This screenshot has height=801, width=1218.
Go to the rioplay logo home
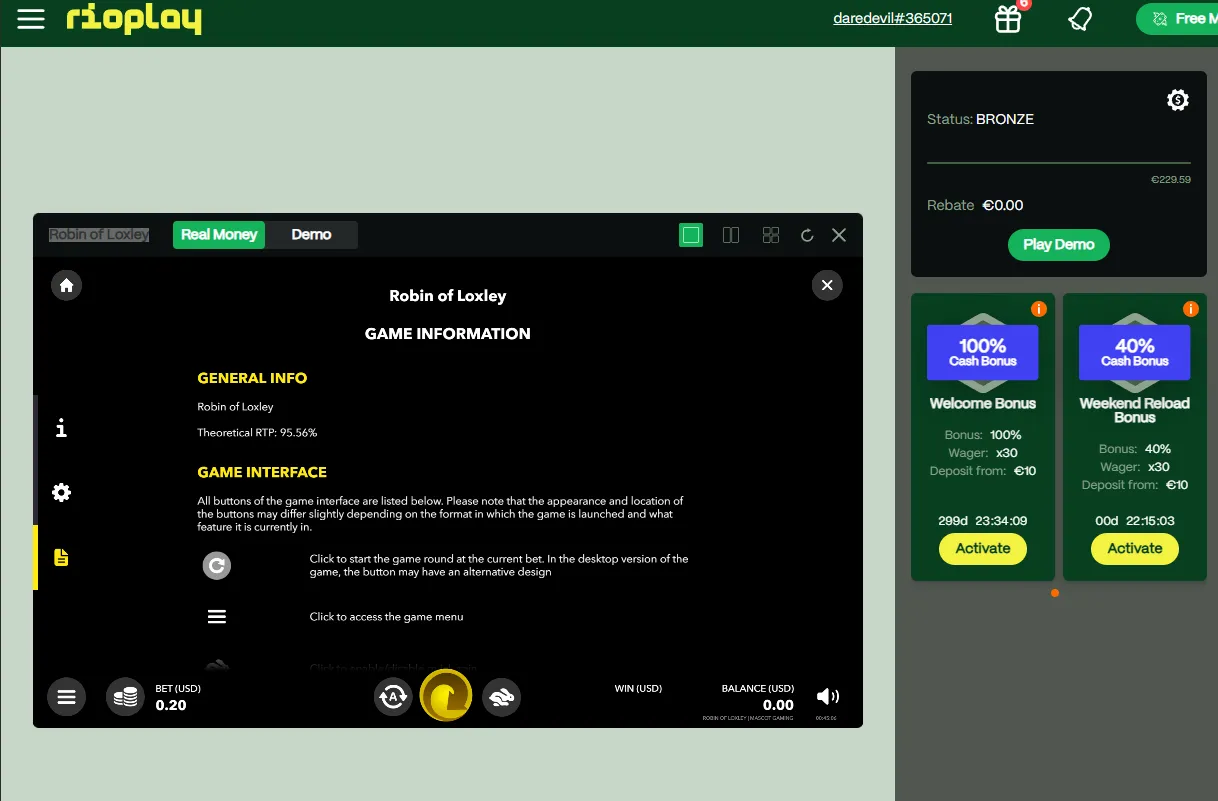coord(134,19)
